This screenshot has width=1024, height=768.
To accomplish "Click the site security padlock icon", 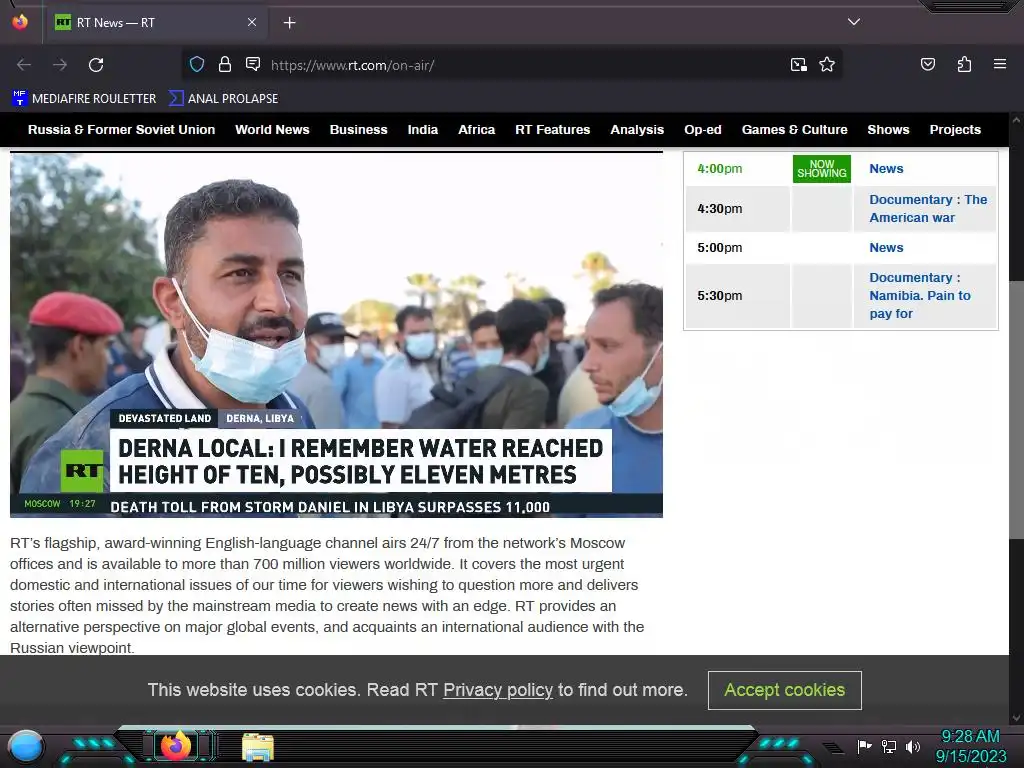I will point(225,64).
